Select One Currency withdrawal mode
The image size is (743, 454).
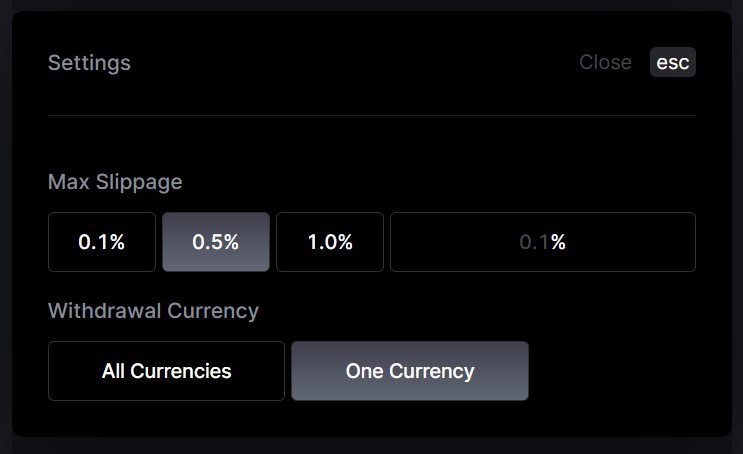coord(410,371)
